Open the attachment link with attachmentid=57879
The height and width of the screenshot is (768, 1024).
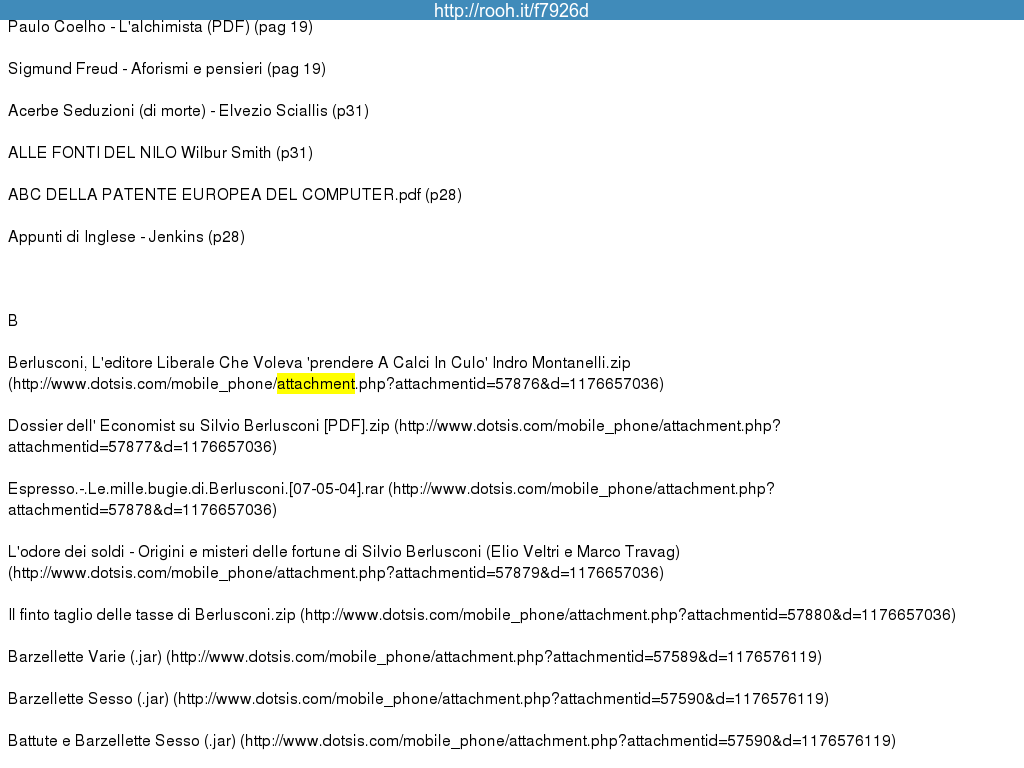(336, 573)
